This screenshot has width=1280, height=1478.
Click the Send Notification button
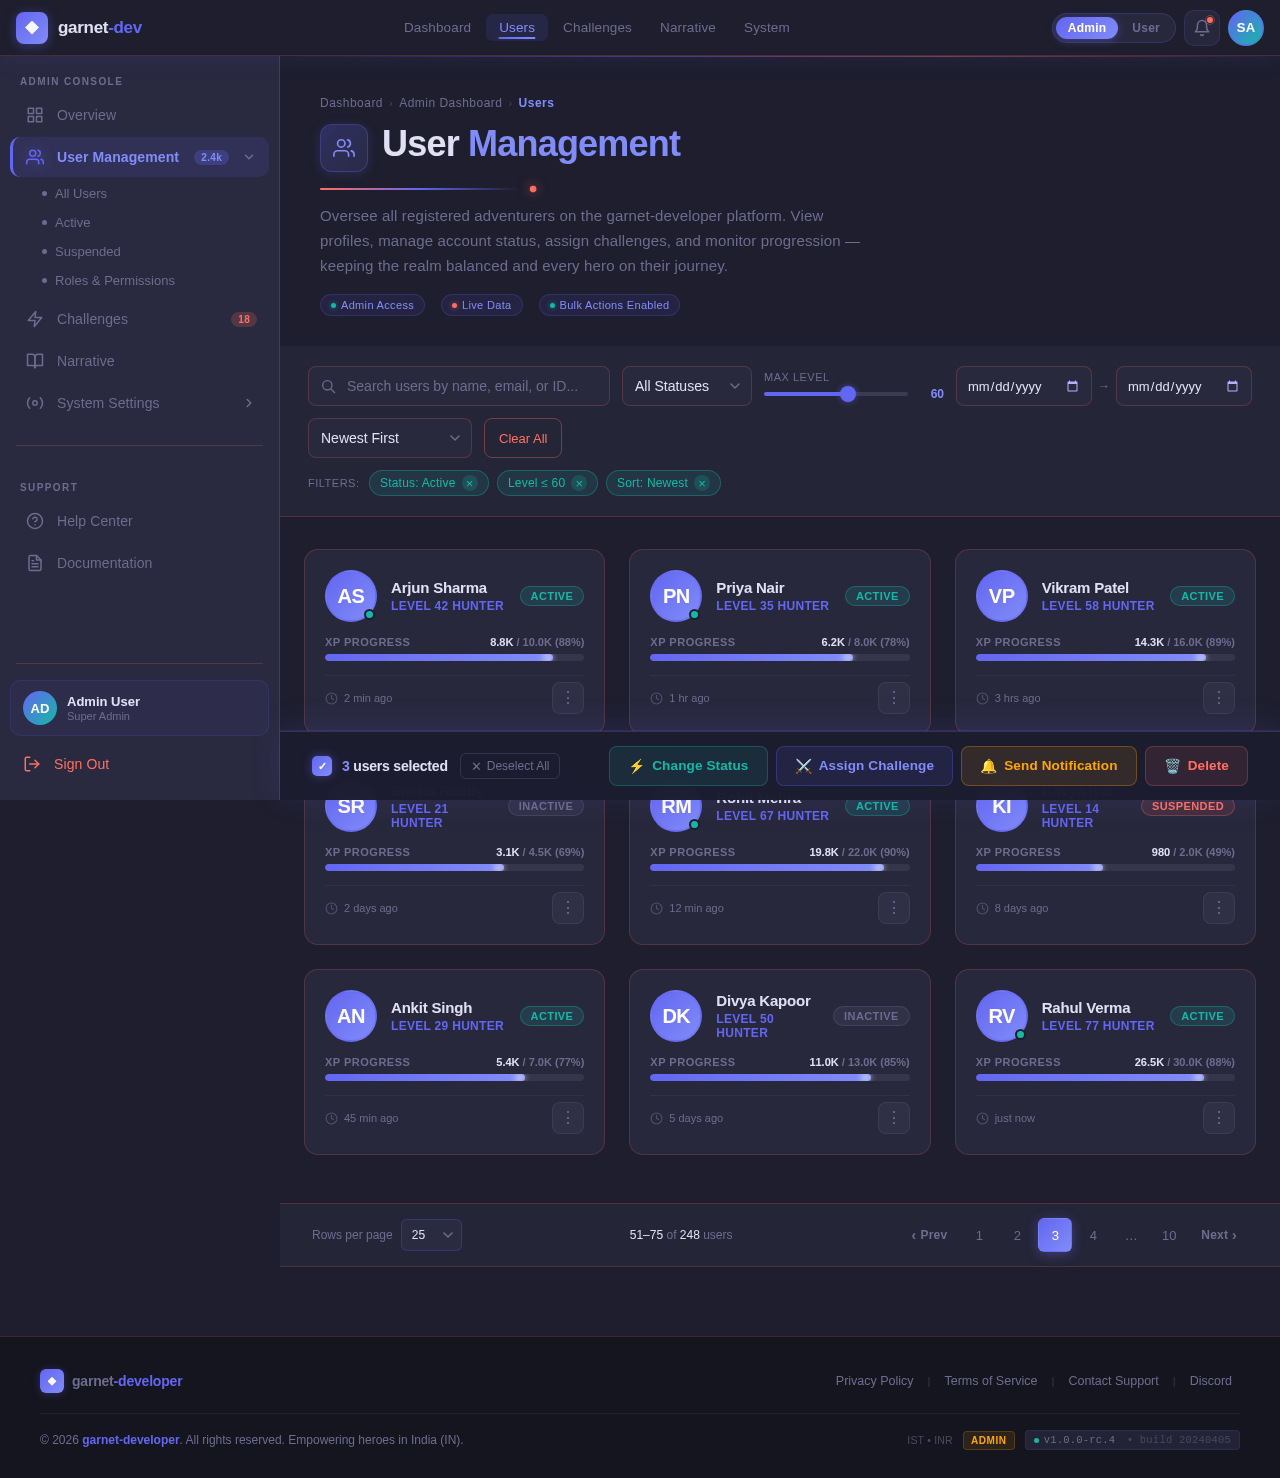(x=1049, y=766)
